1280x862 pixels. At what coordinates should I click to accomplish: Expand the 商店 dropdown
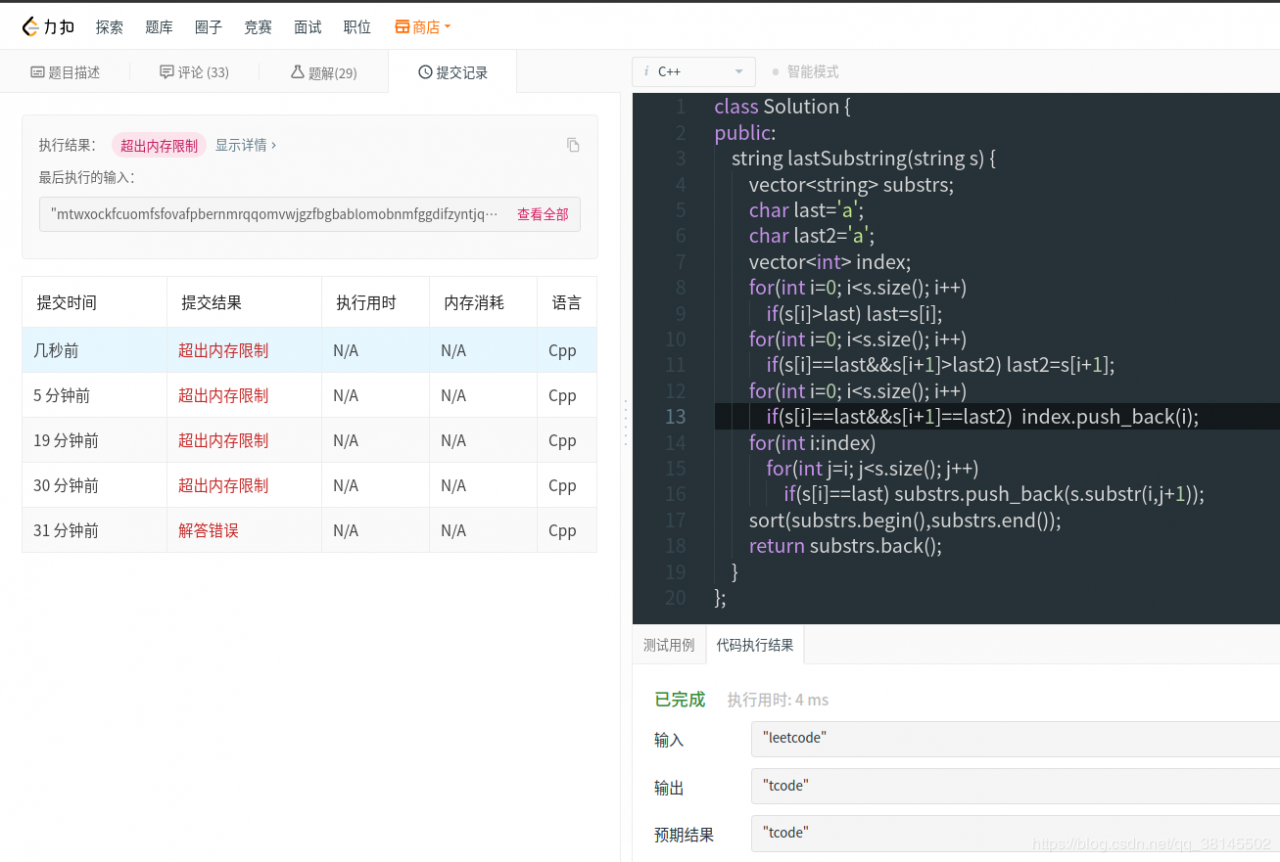pyautogui.click(x=423, y=27)
